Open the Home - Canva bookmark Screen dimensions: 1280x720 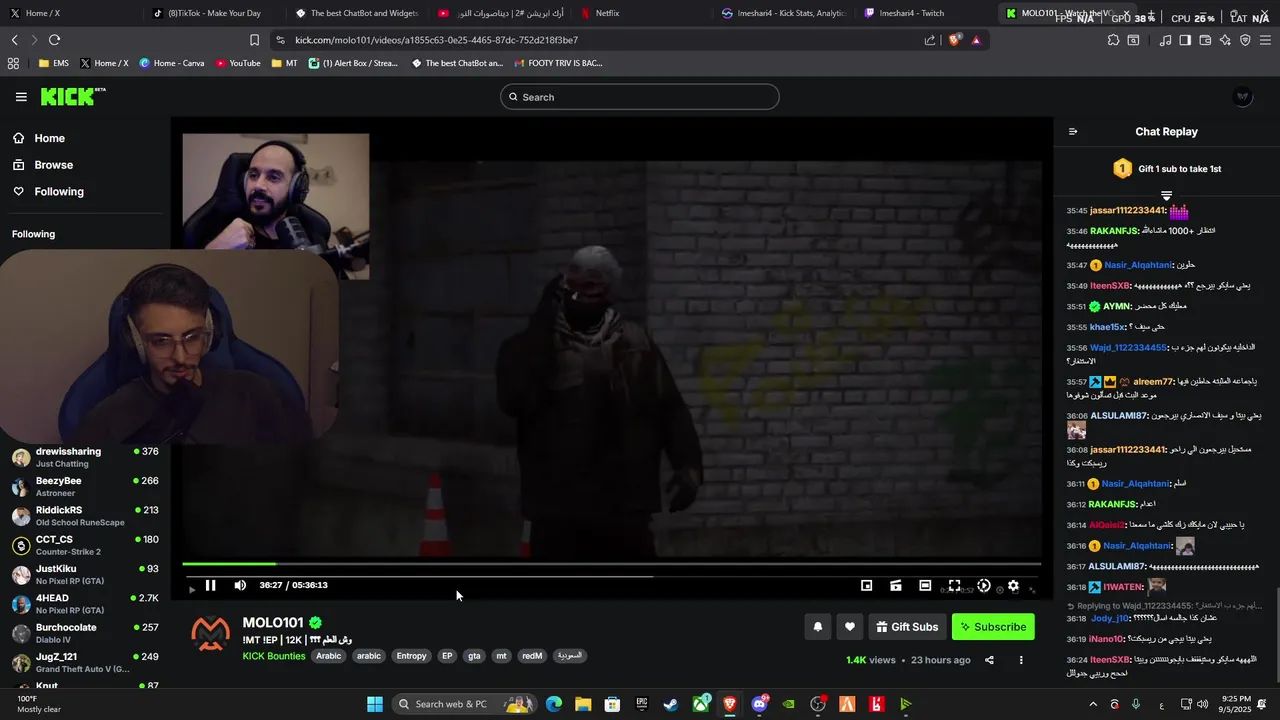[x=172, y=63]
